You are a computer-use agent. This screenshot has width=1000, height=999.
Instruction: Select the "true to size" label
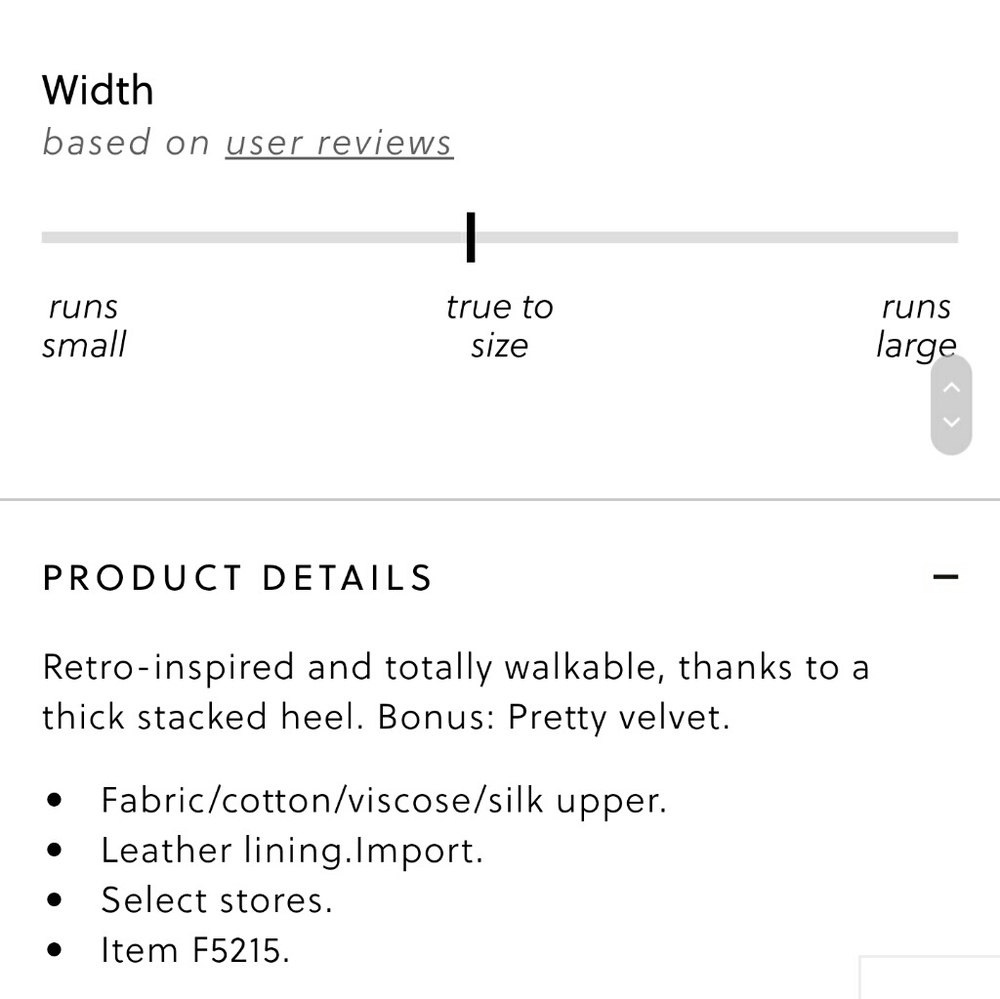click(x=499, y=326)
